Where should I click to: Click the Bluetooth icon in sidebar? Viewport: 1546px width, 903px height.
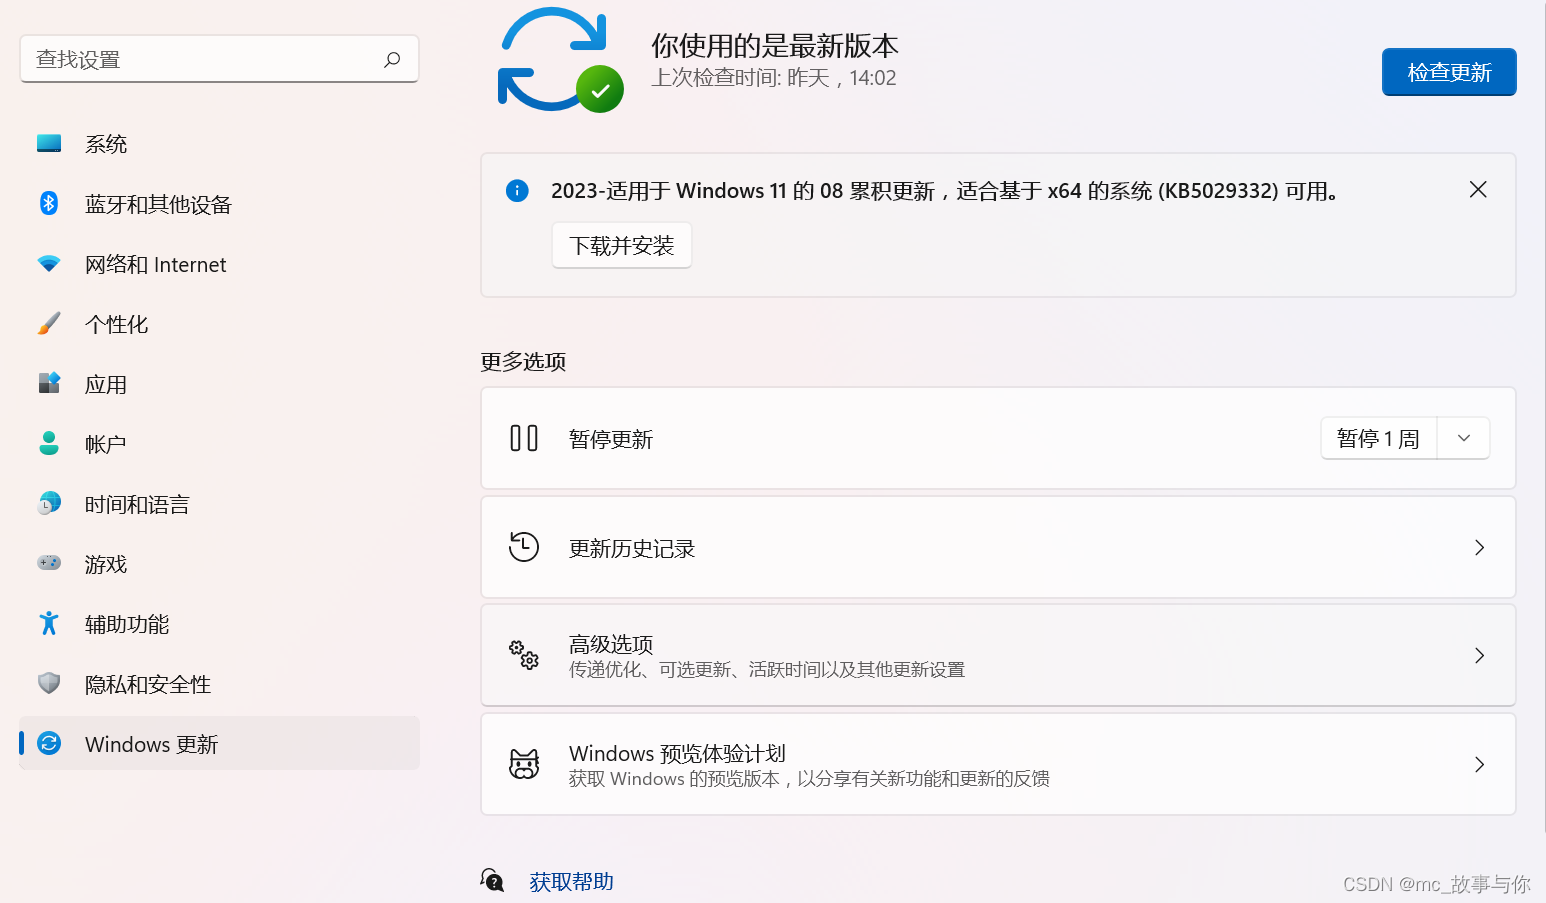coord(49,203)
